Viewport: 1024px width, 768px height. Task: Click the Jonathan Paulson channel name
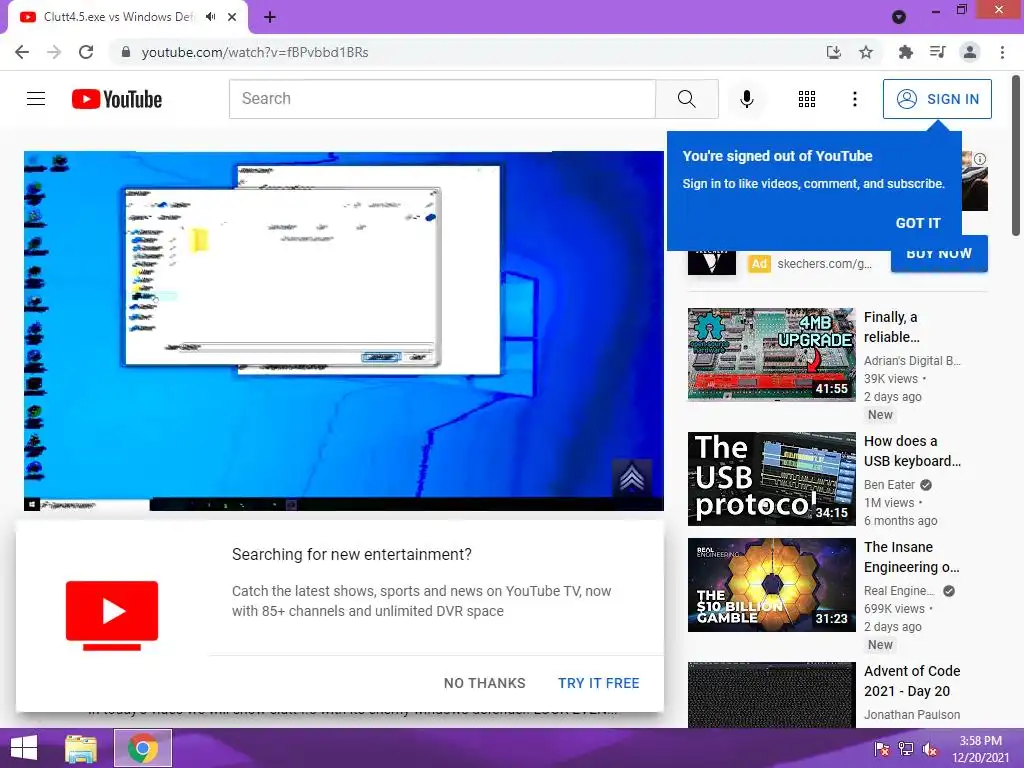pos(912,714)
